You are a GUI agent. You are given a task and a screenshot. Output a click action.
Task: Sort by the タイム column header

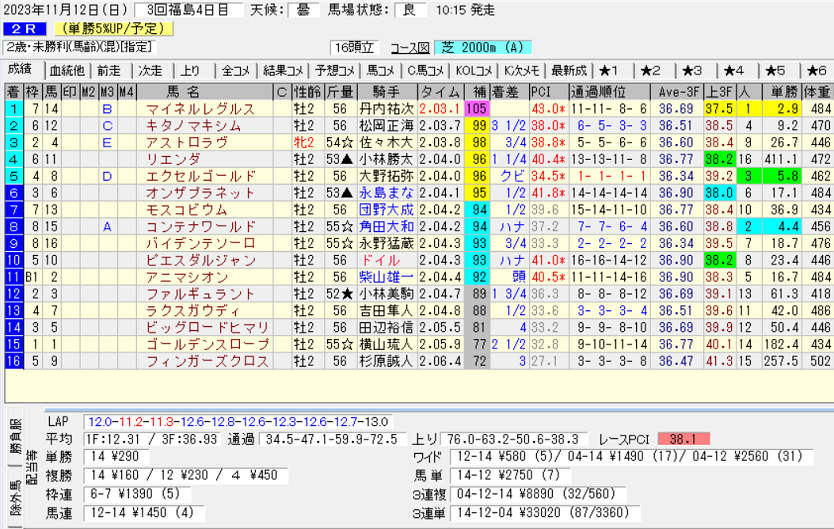439,91
